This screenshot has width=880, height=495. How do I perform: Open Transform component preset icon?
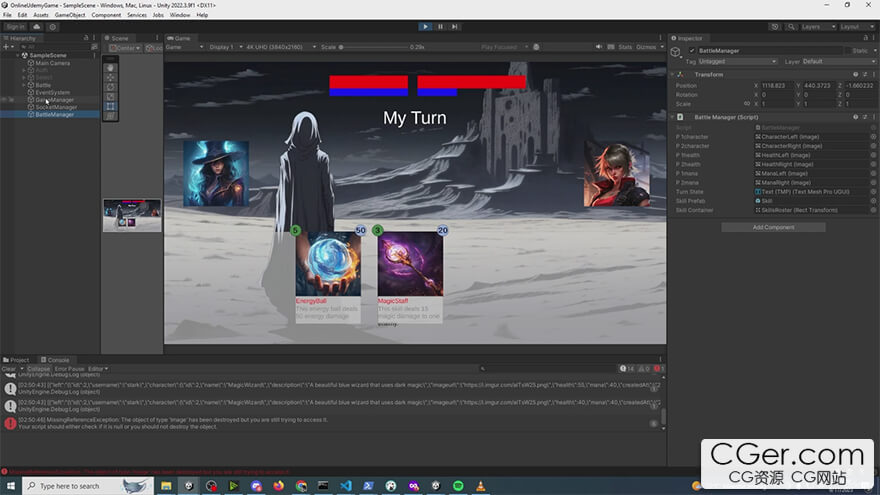865,74
